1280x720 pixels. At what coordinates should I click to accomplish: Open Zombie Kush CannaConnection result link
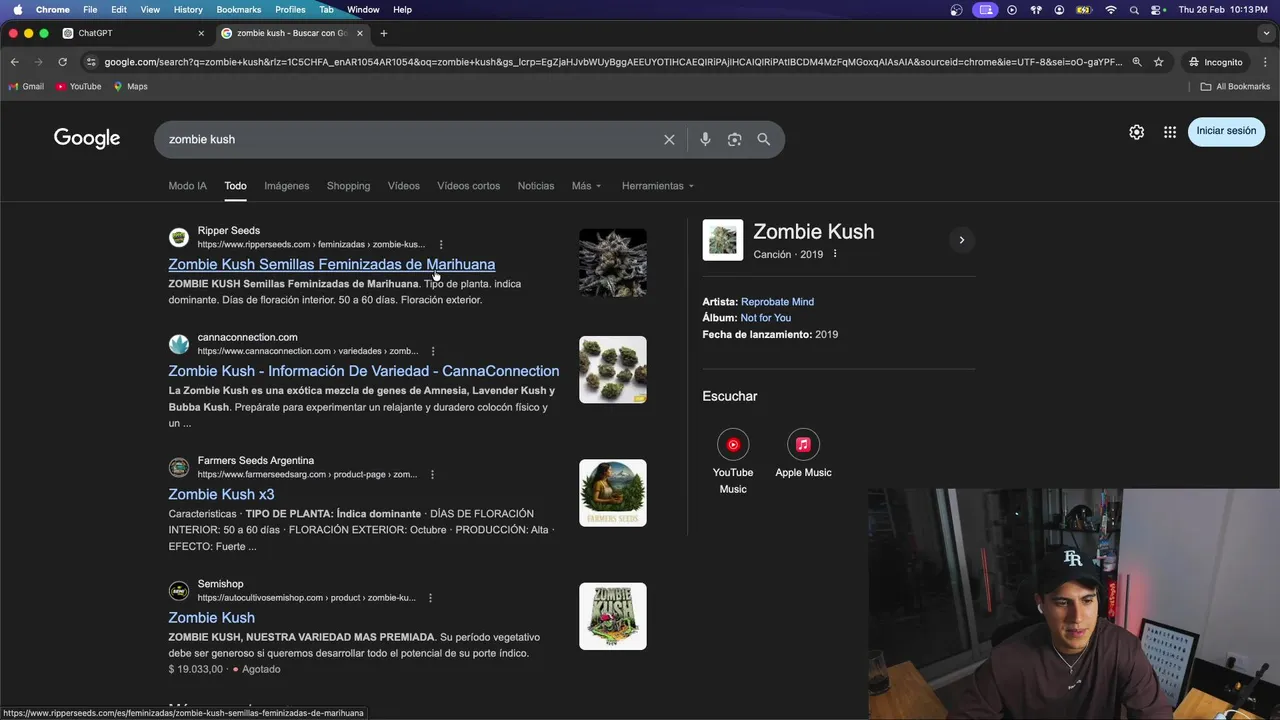(364, 371)
